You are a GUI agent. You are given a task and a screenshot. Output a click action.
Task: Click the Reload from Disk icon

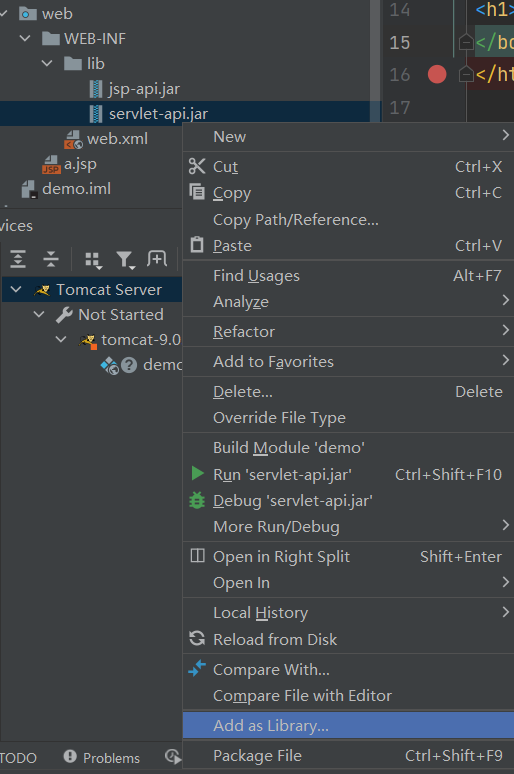click(x=197, y=638)
